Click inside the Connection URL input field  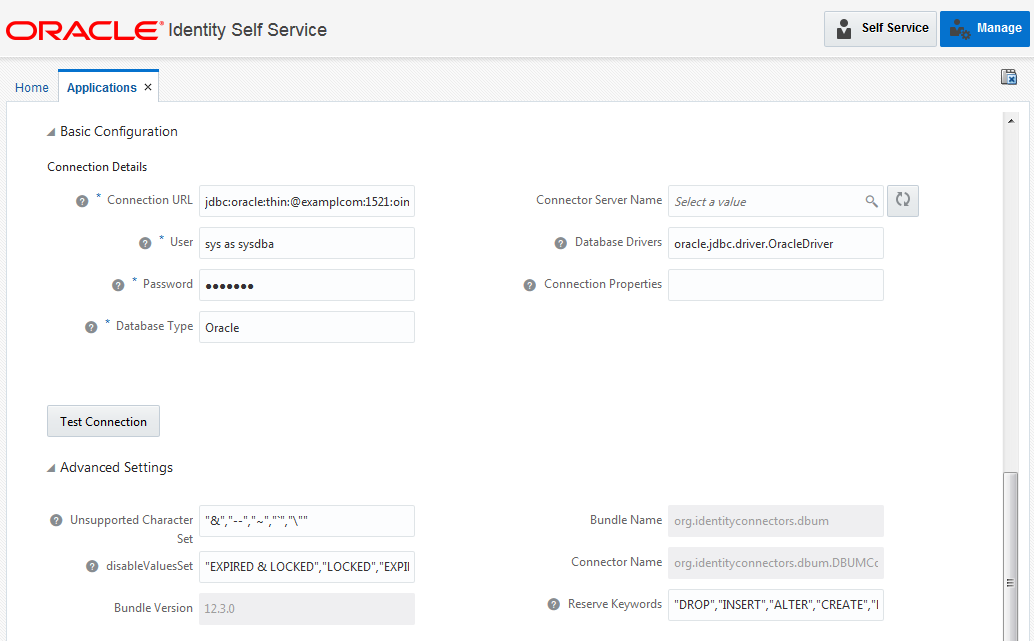click(306, 200)
